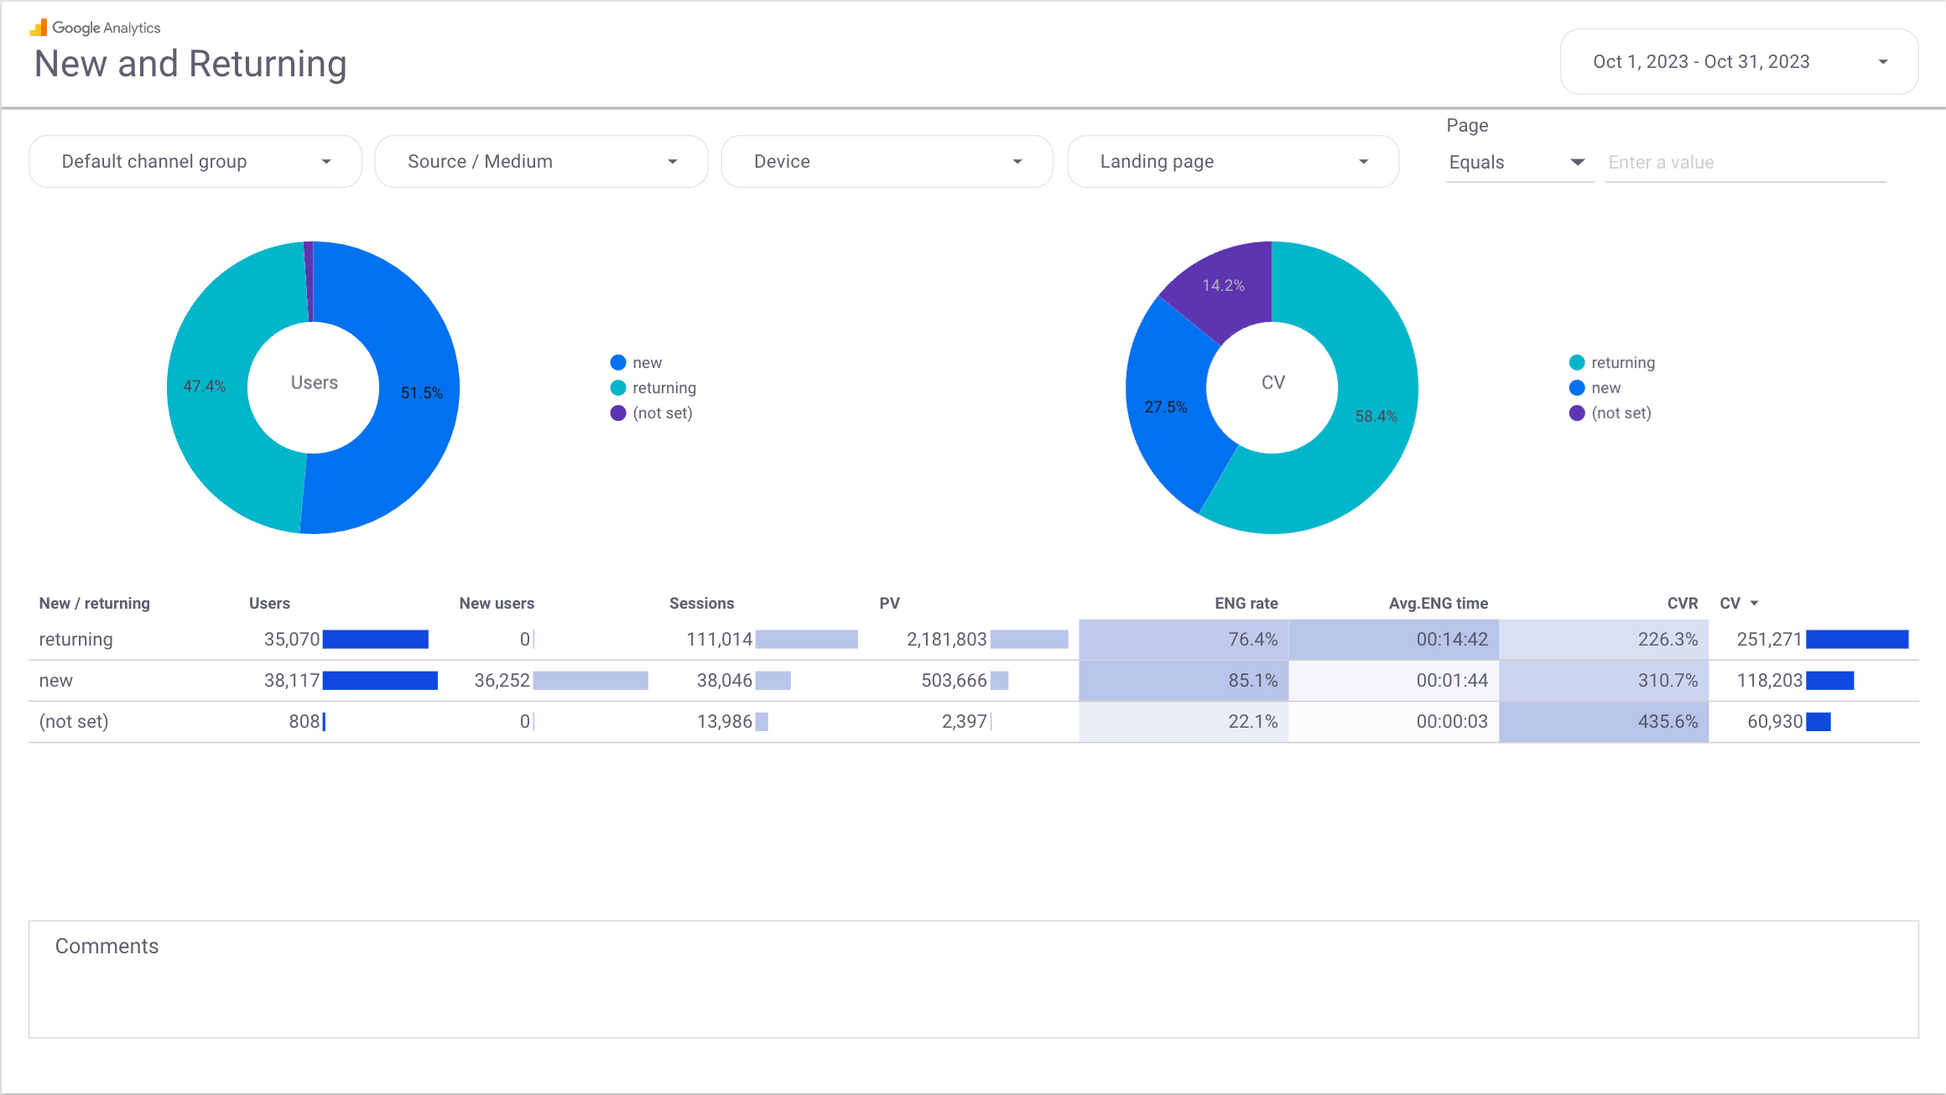The image size is (1946, 1095).
Task: Change the Equals condition selector
Action: pos(1516,162)
